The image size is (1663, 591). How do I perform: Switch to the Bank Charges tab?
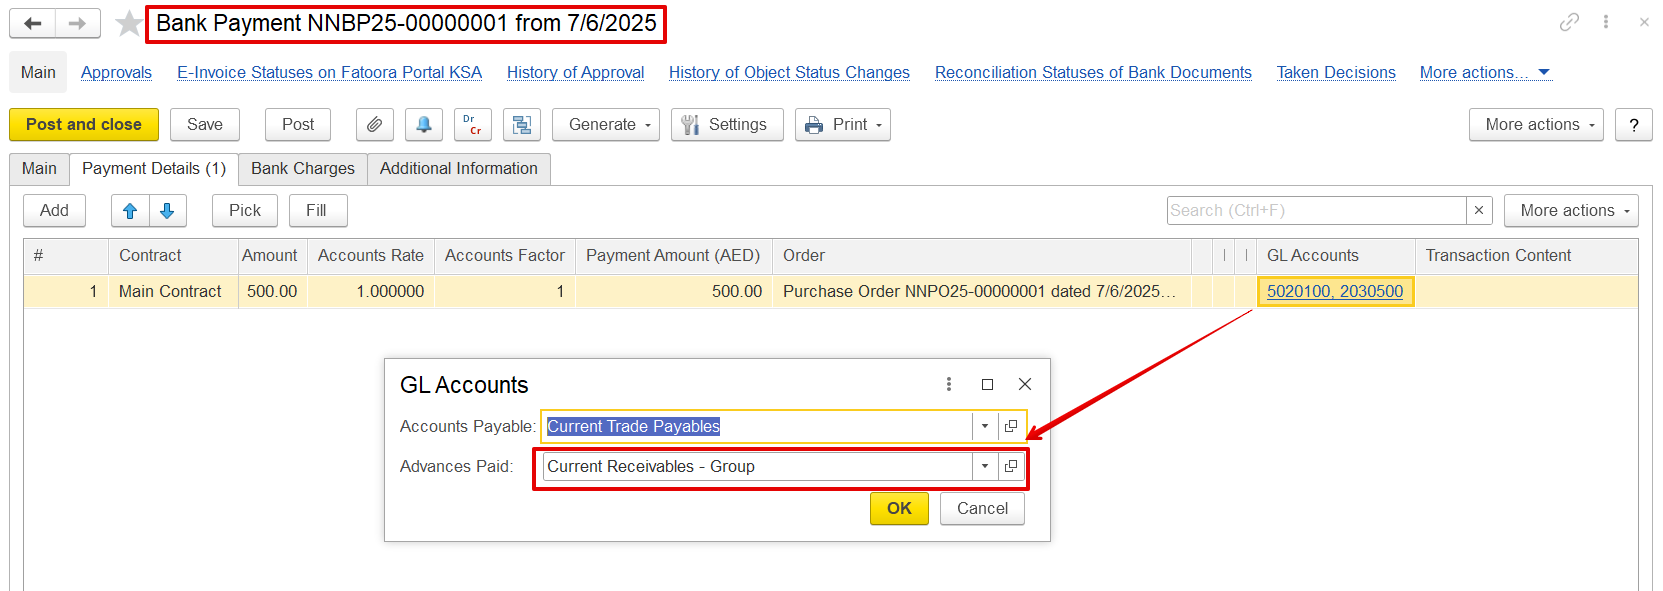(x=302, y=169)
